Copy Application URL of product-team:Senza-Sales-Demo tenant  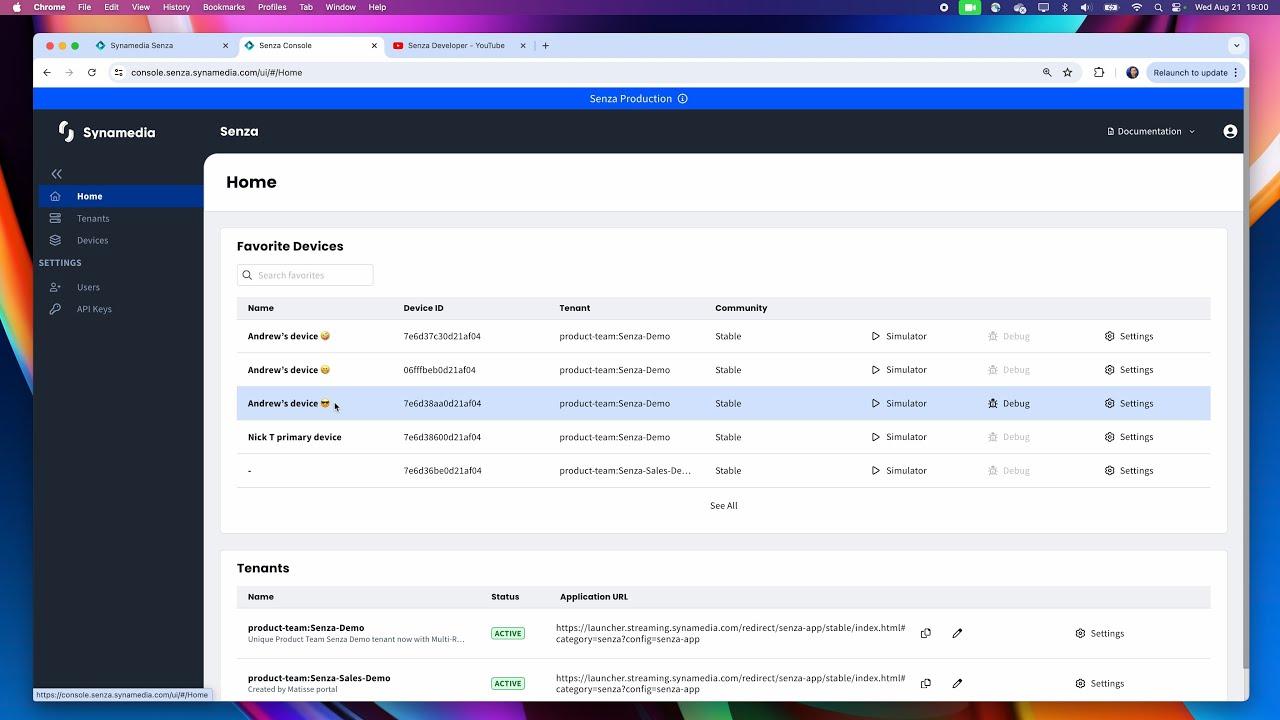pos(926,683)
